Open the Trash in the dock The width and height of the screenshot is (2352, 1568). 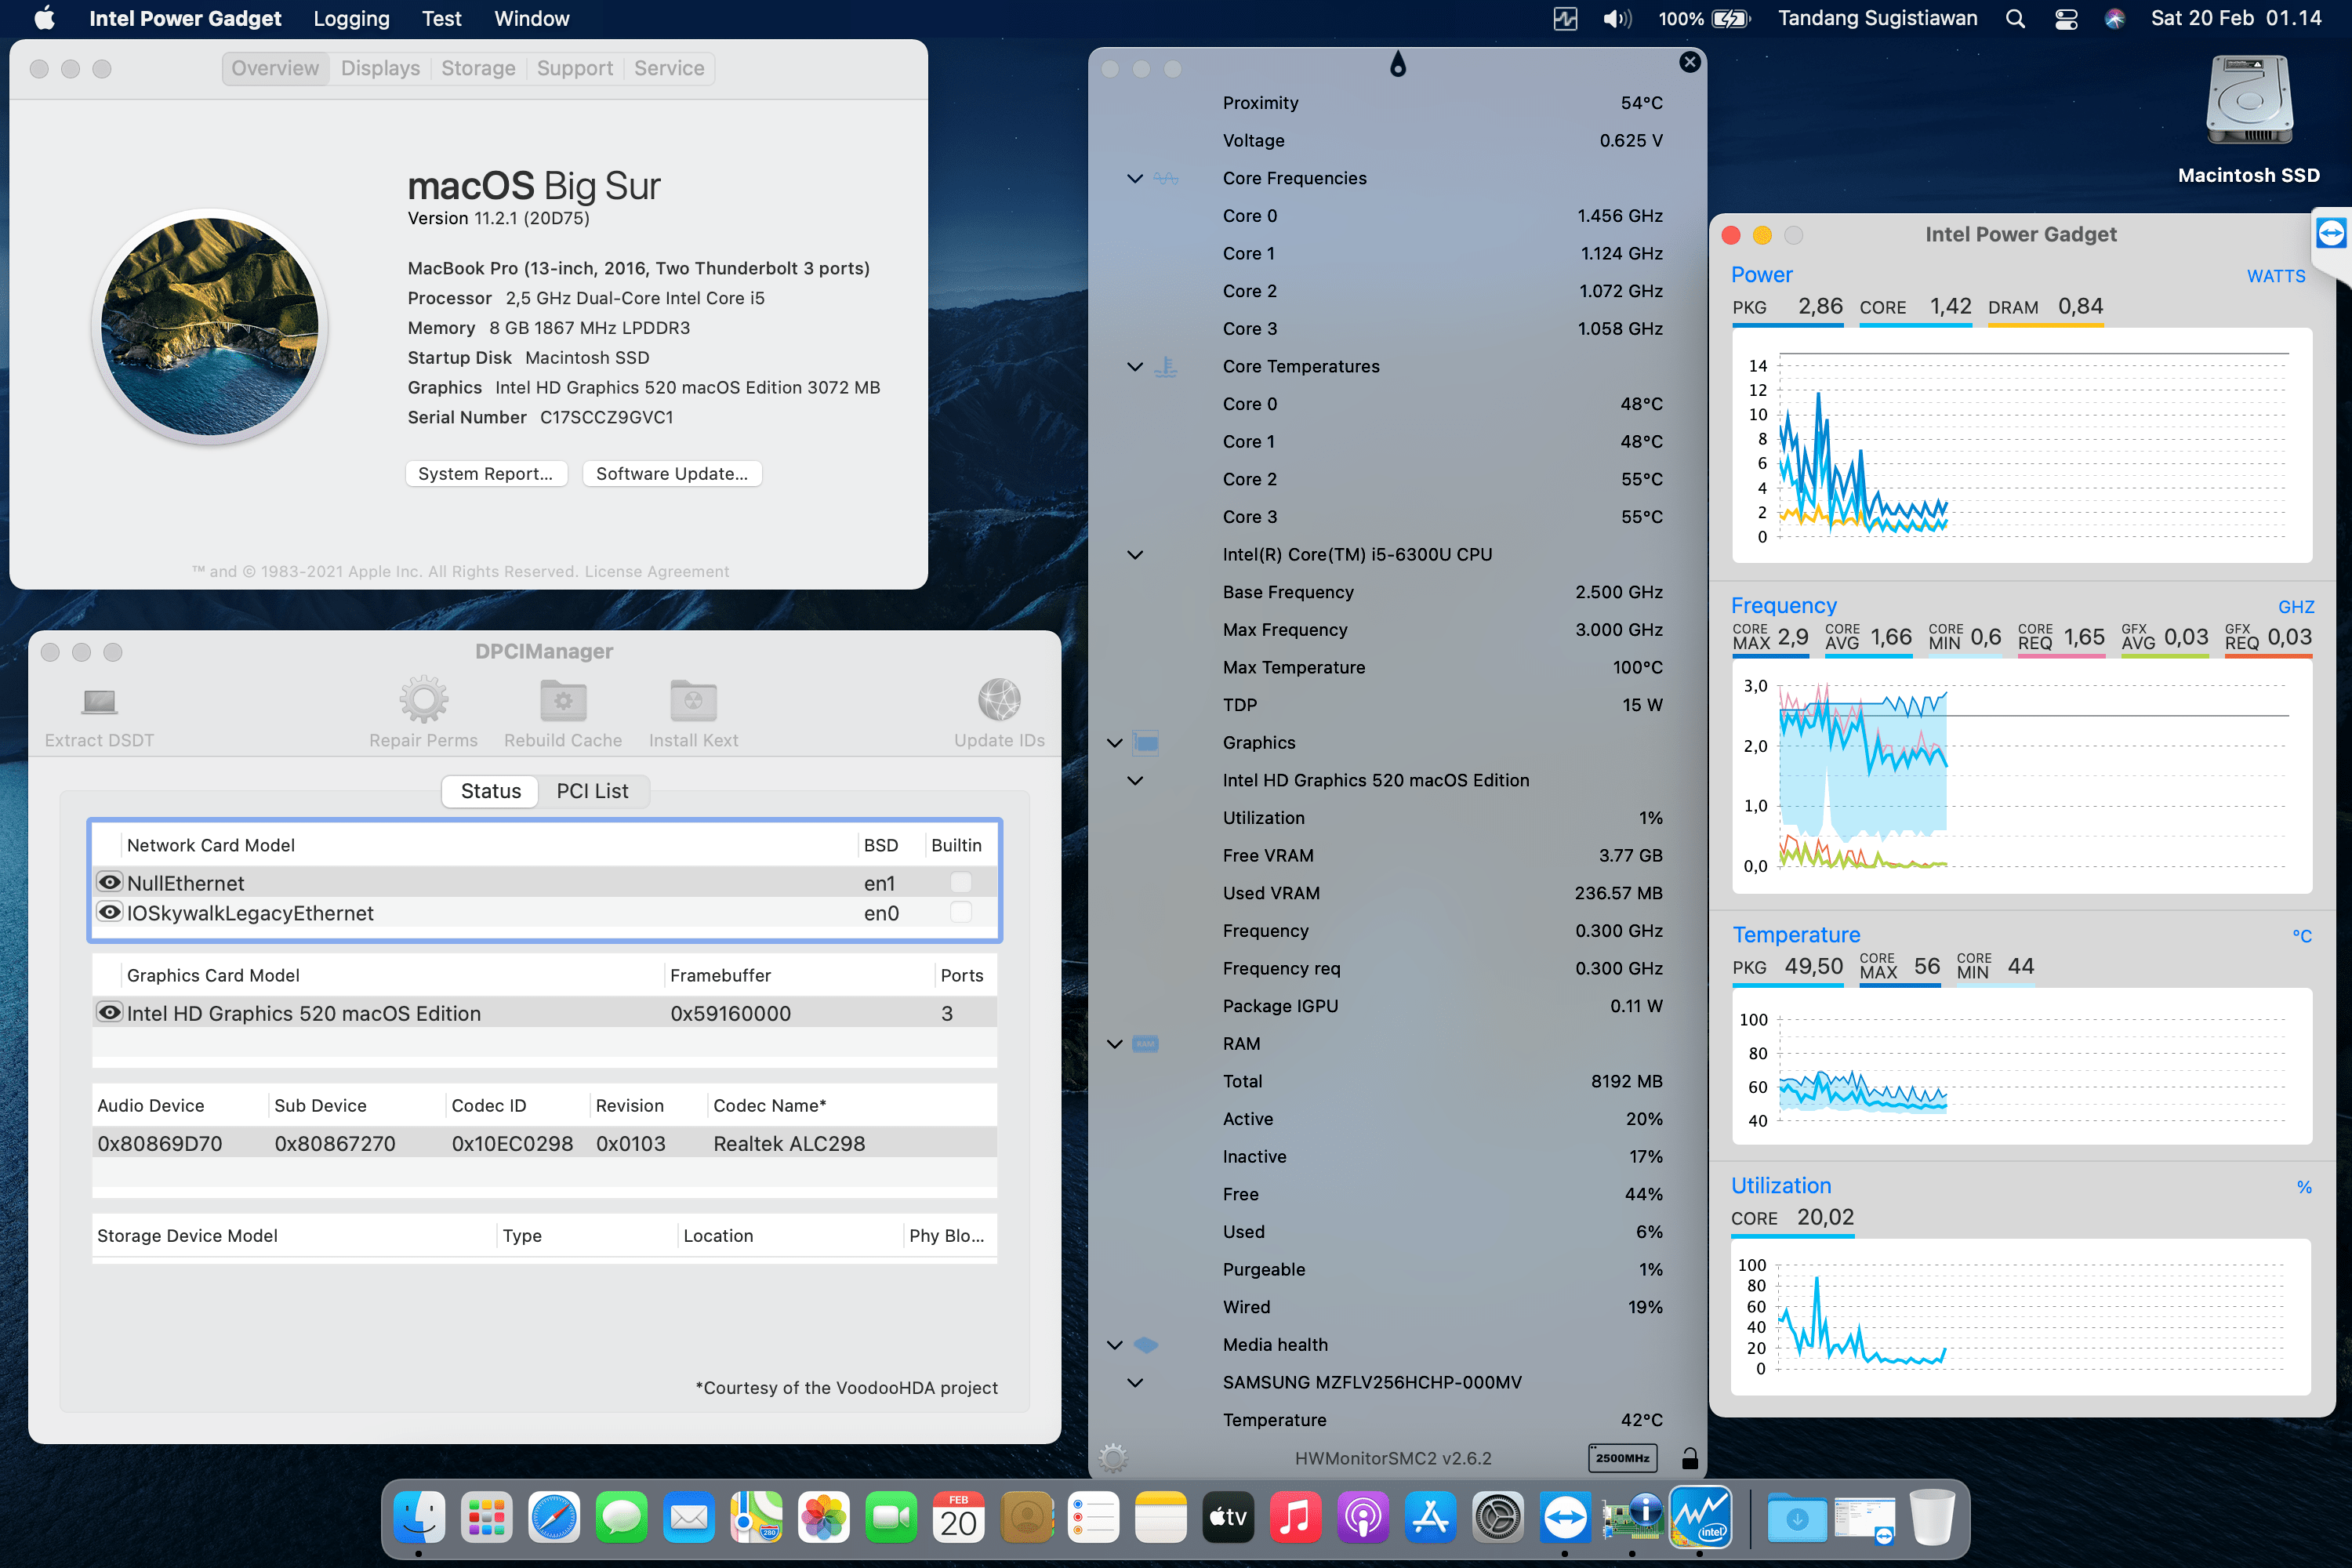click(1932, 1518)
